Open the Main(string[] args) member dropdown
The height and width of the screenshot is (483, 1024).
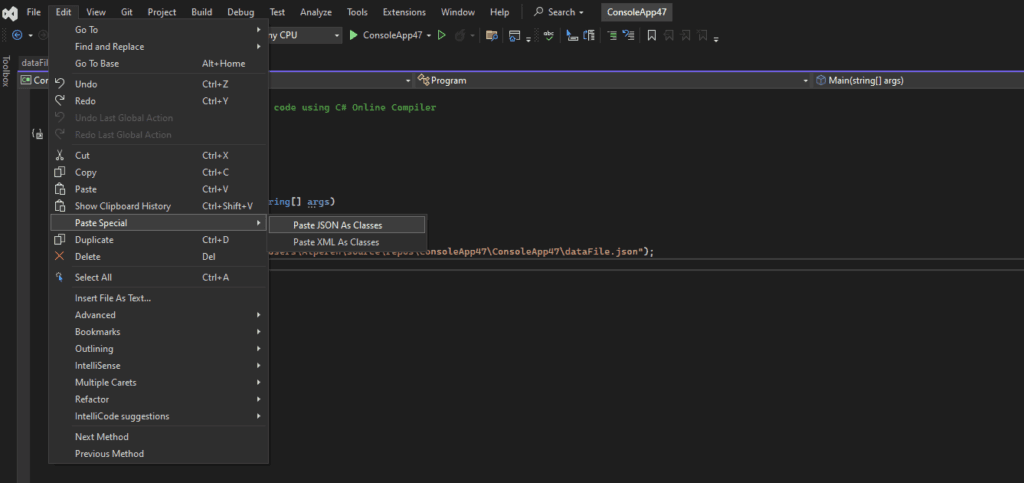918,80
